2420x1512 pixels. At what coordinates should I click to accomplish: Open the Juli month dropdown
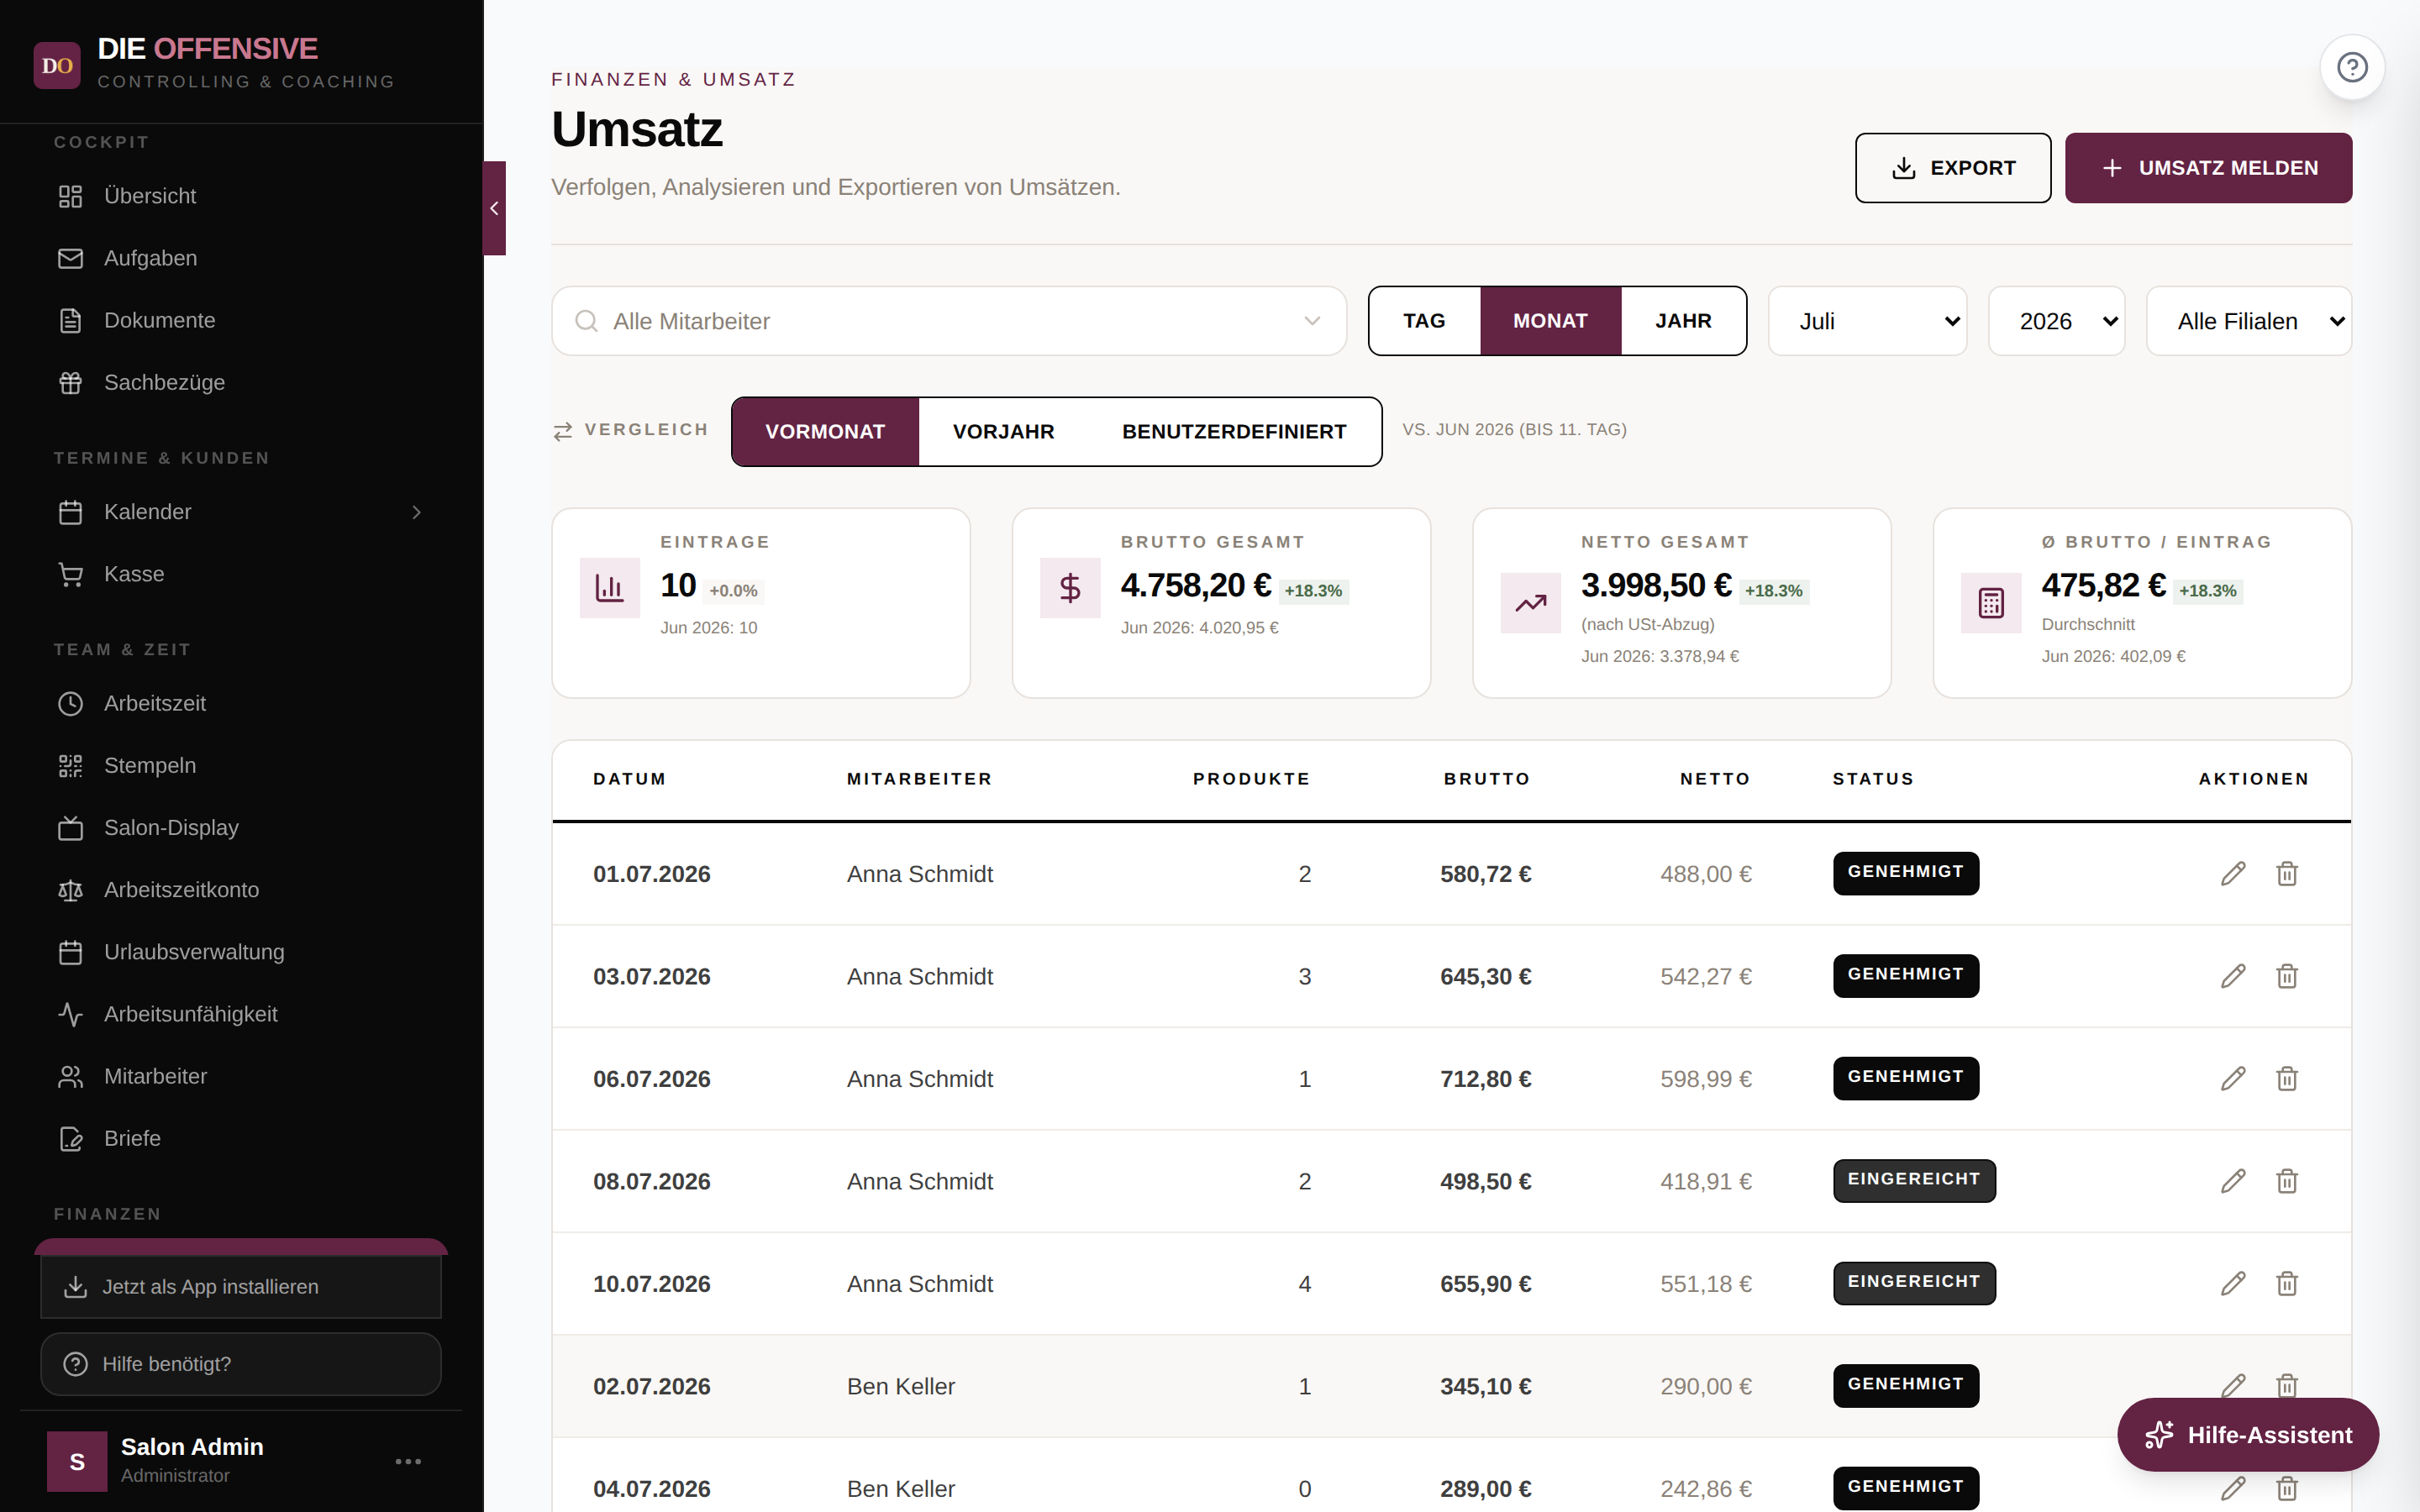pyautogui.click(x=1867, y=321)
